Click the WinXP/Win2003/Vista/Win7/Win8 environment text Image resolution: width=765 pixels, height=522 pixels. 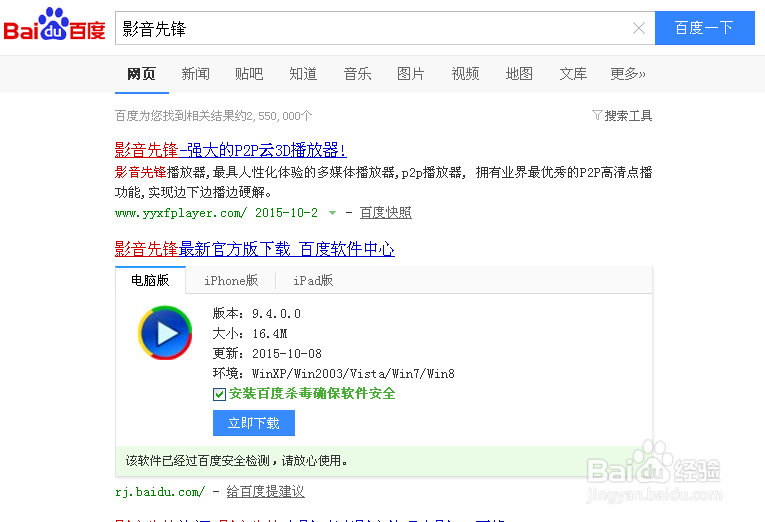click(x=353, y=374)
